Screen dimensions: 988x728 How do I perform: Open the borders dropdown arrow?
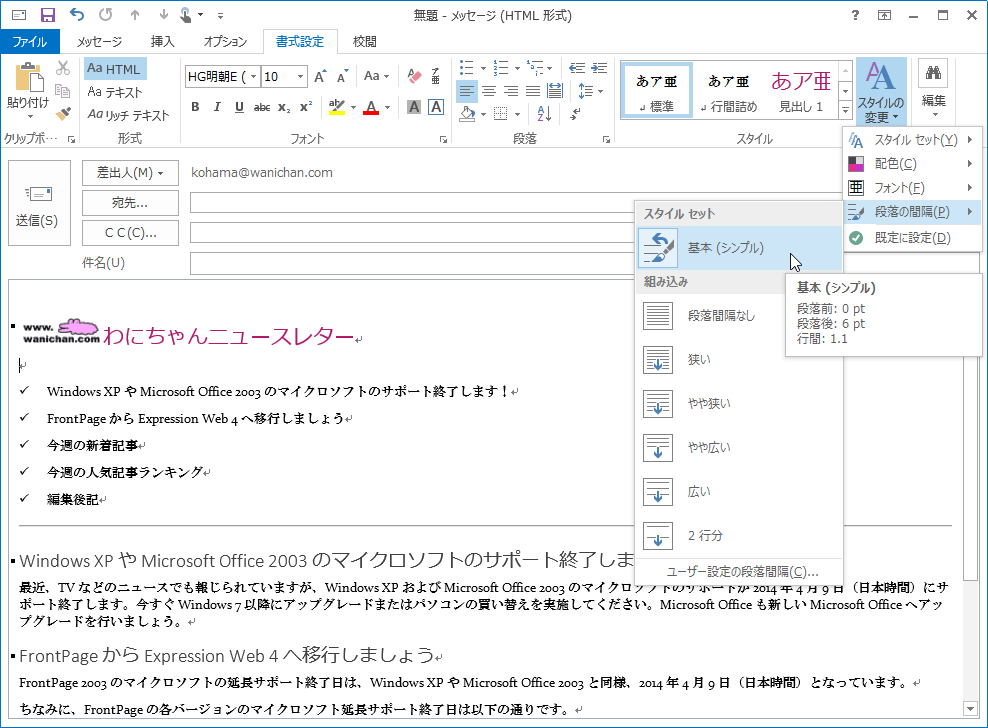pyautogui.click(x=517, y=114)
